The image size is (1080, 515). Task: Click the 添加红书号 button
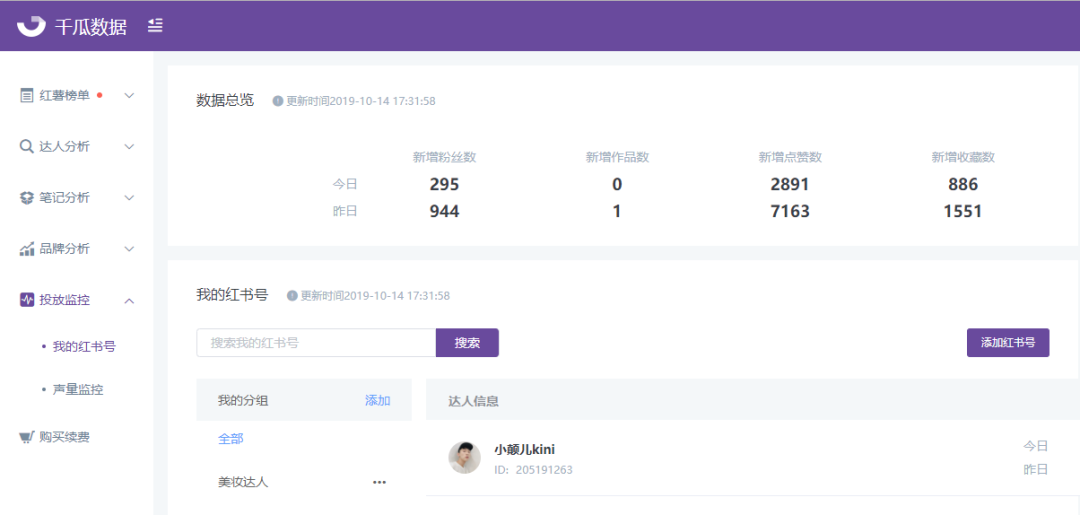pyautogui.click(x=1008, y=343)
